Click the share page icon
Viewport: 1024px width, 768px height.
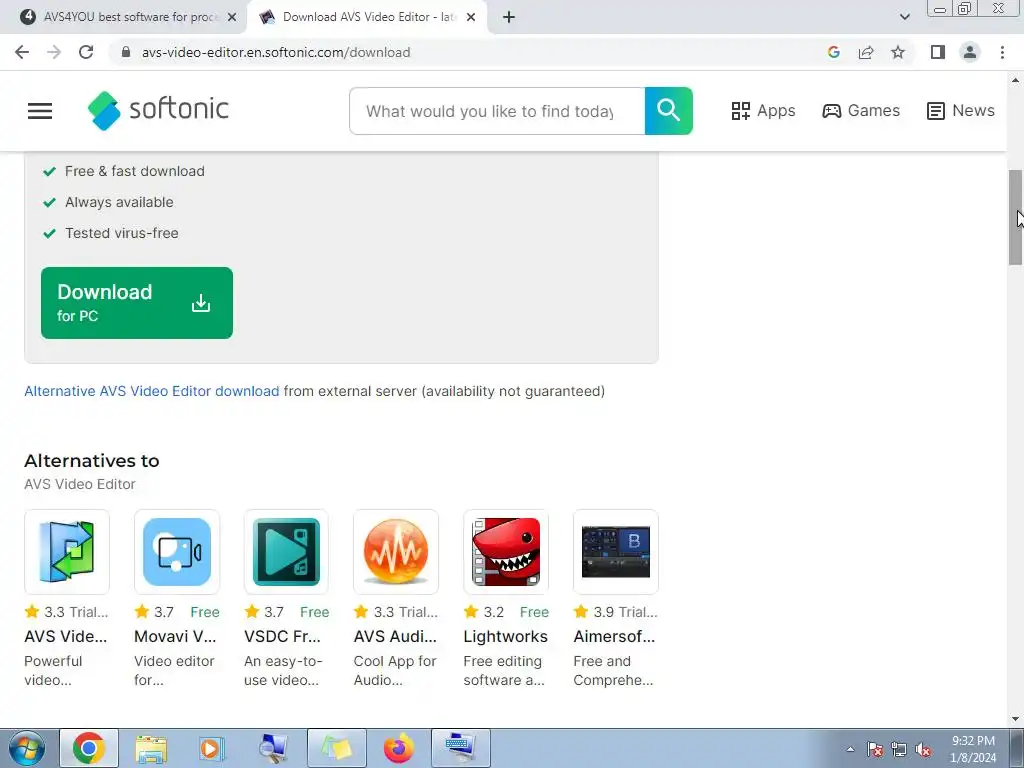866,52
